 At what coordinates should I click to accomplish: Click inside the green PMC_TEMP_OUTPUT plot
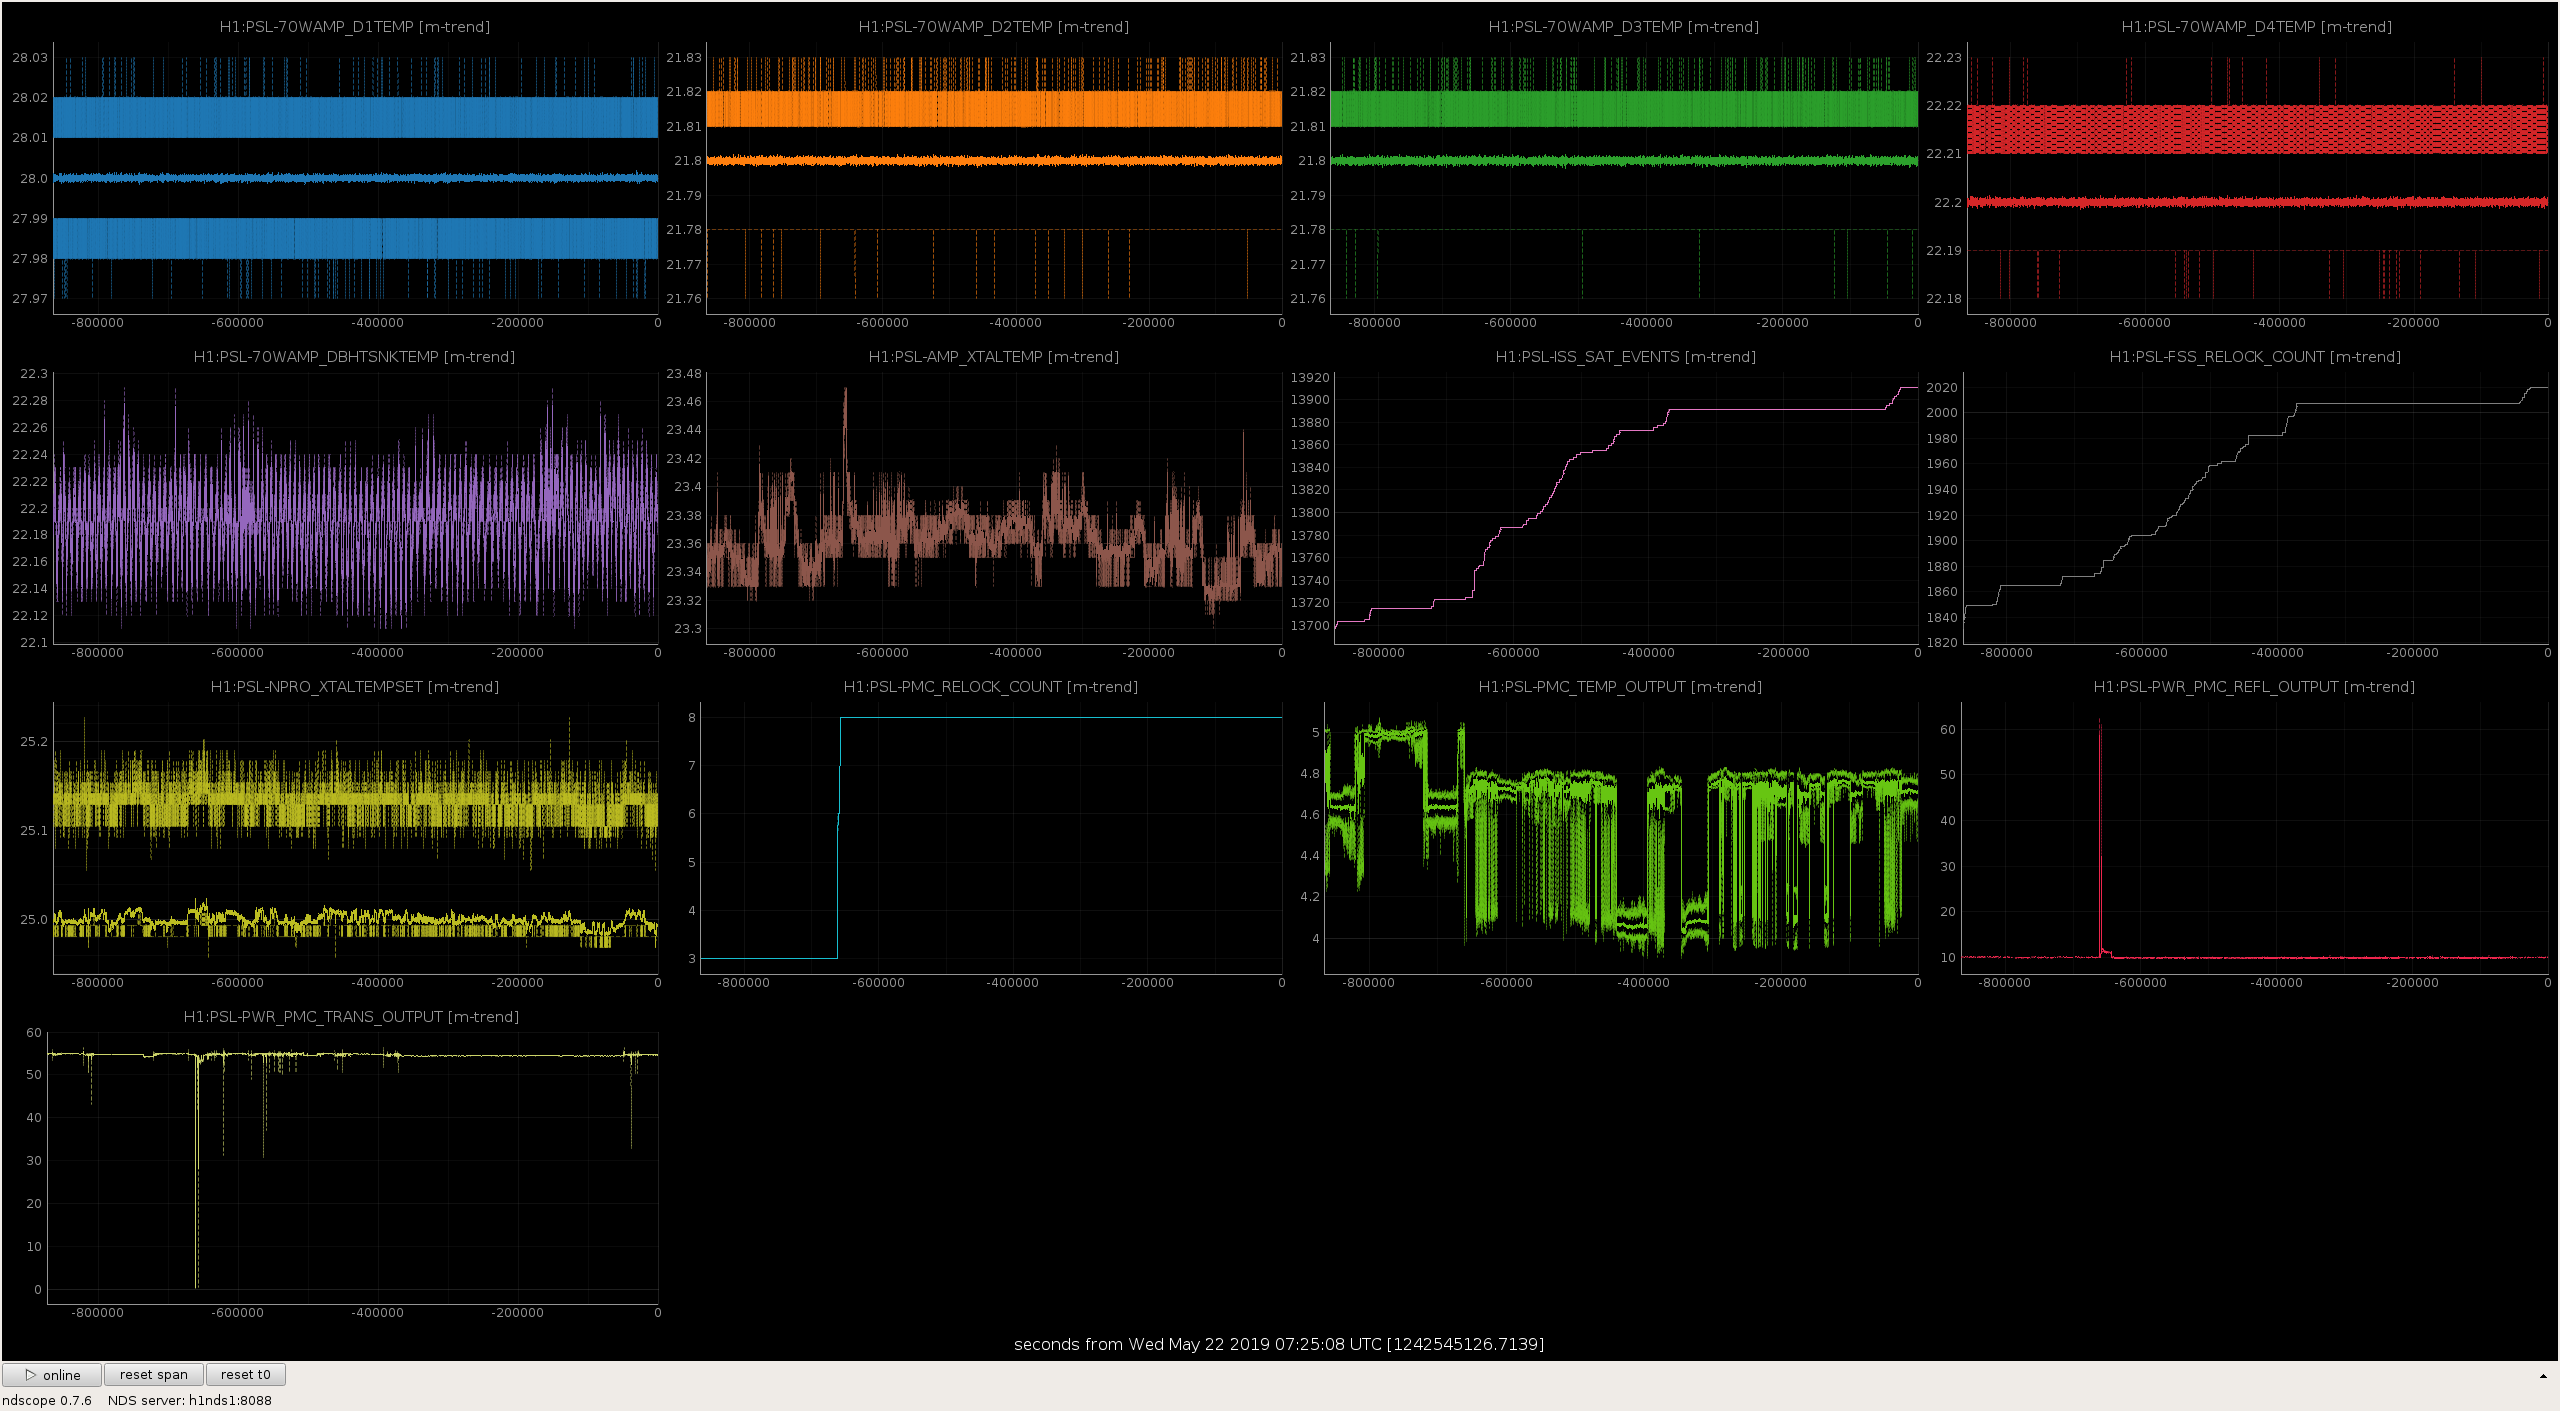click(x=1621, y=838)
